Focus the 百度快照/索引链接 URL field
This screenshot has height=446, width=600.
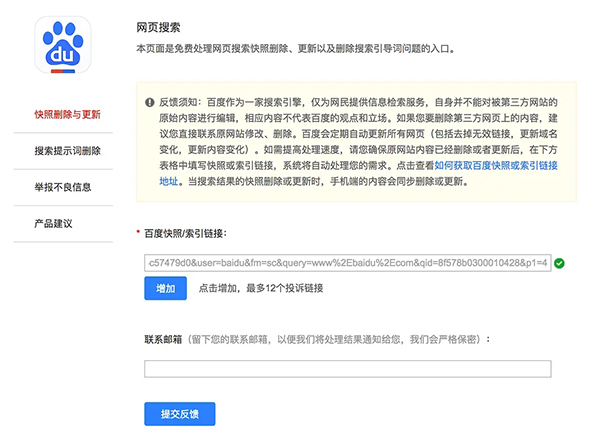[347, 263]
